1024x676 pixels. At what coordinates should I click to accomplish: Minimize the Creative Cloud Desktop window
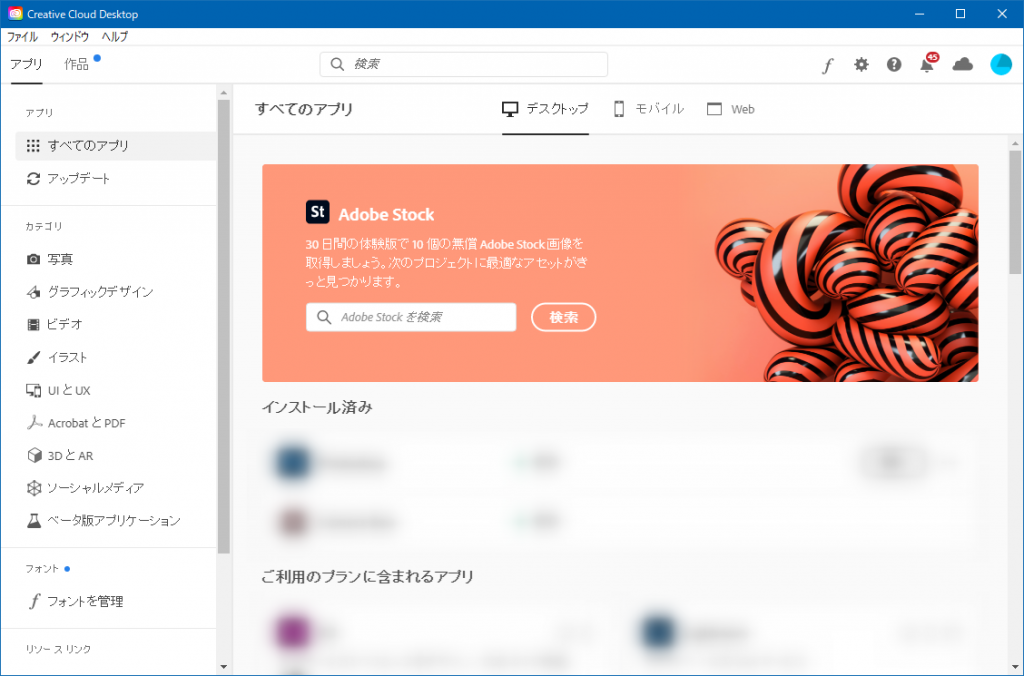(920, 14)
